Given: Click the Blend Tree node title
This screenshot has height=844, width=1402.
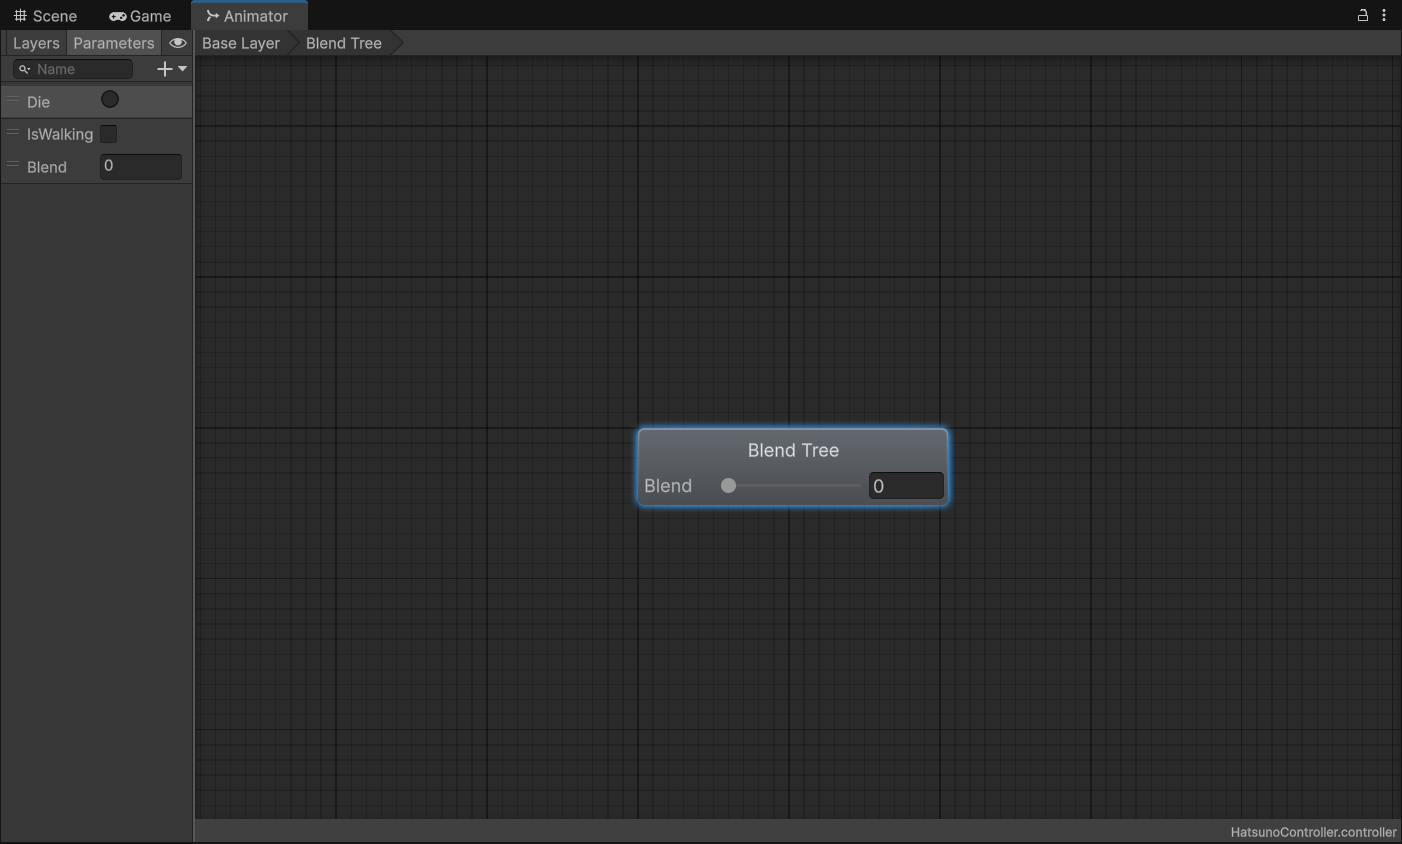Looking at the screenshot, I should (x=793, y=450).
